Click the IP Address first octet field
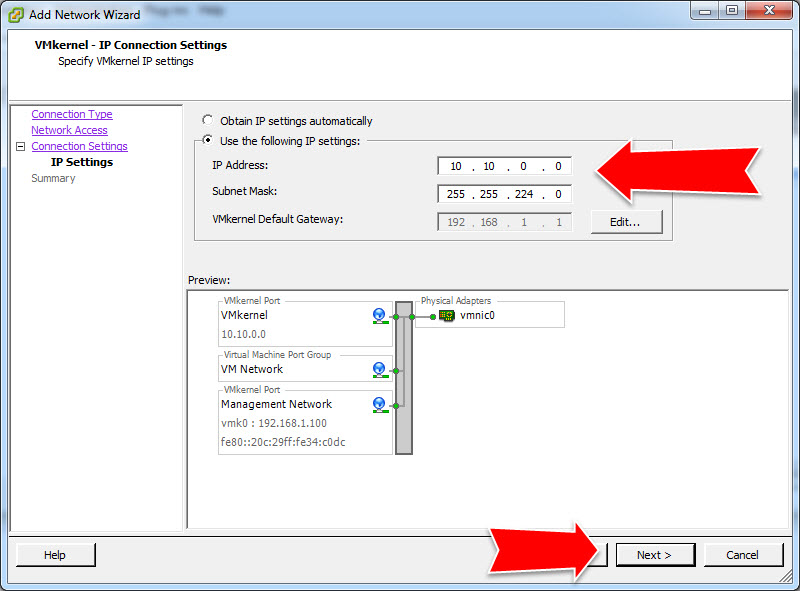Screen dimensions: 800x591 tap(456, 166)
